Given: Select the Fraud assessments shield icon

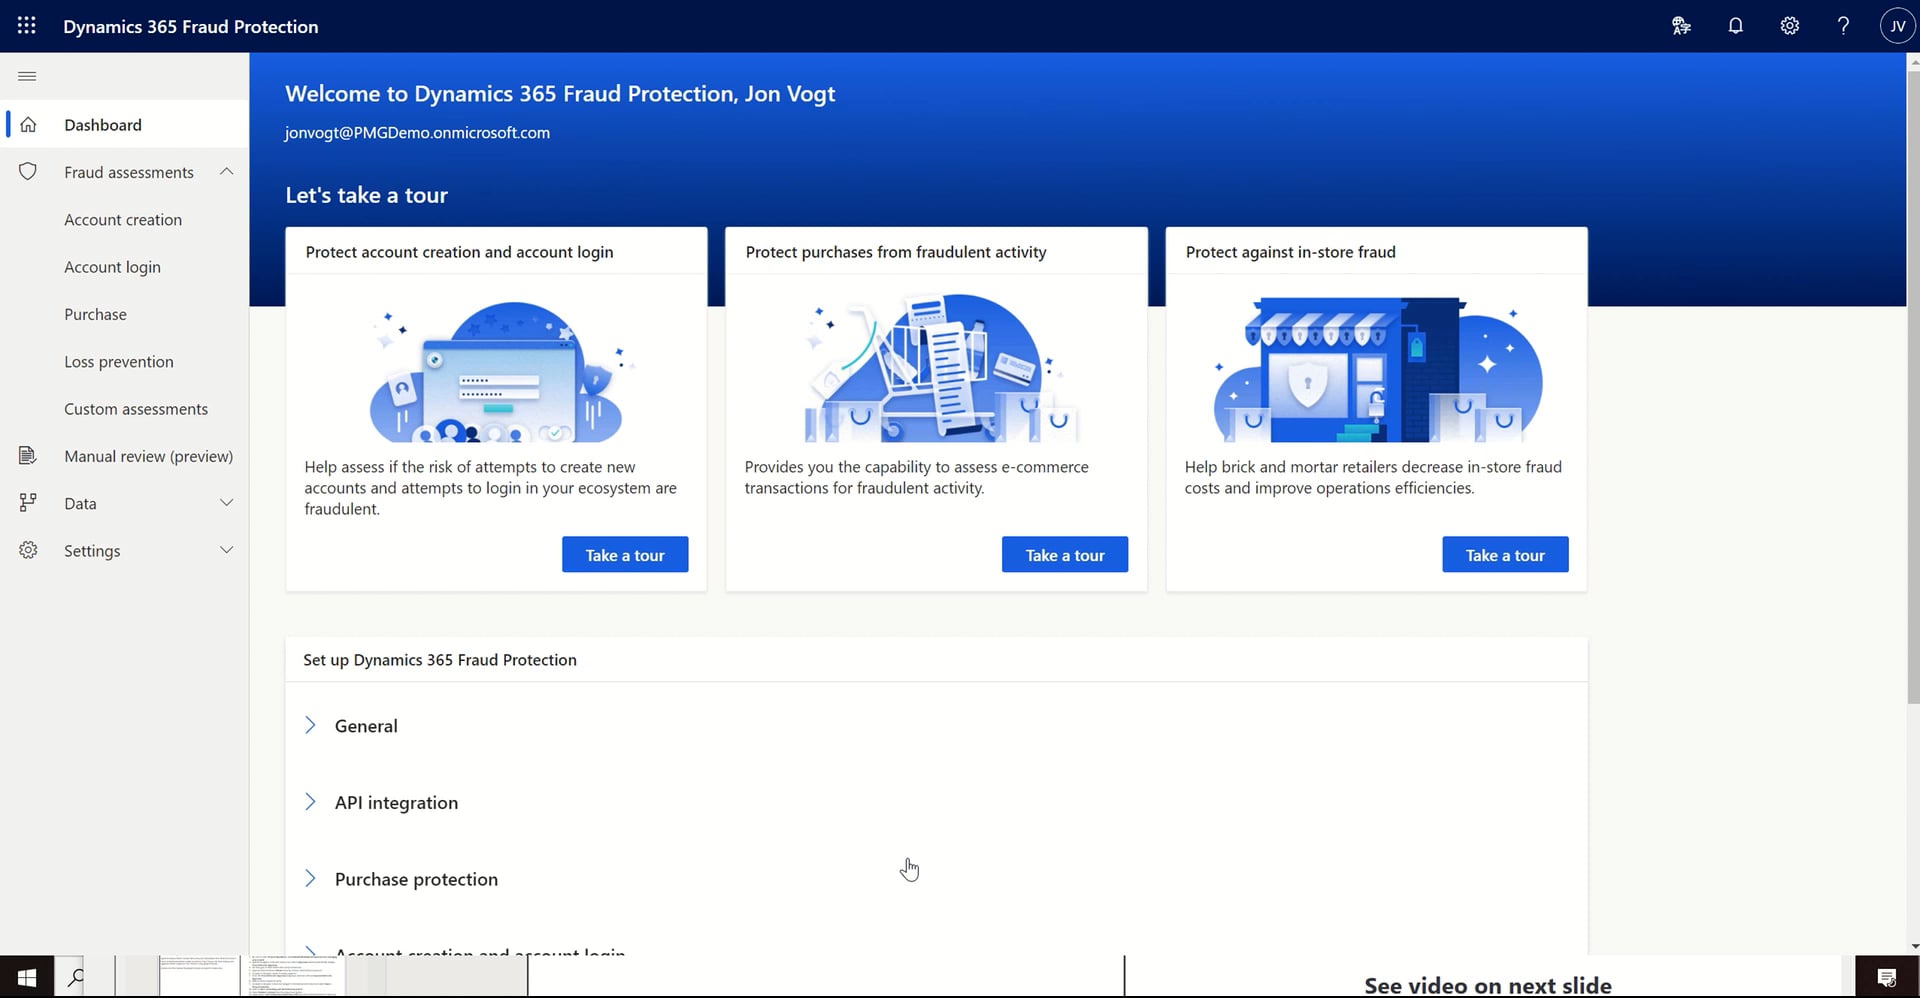Looking at the screenshot, I should click(27, 171).
